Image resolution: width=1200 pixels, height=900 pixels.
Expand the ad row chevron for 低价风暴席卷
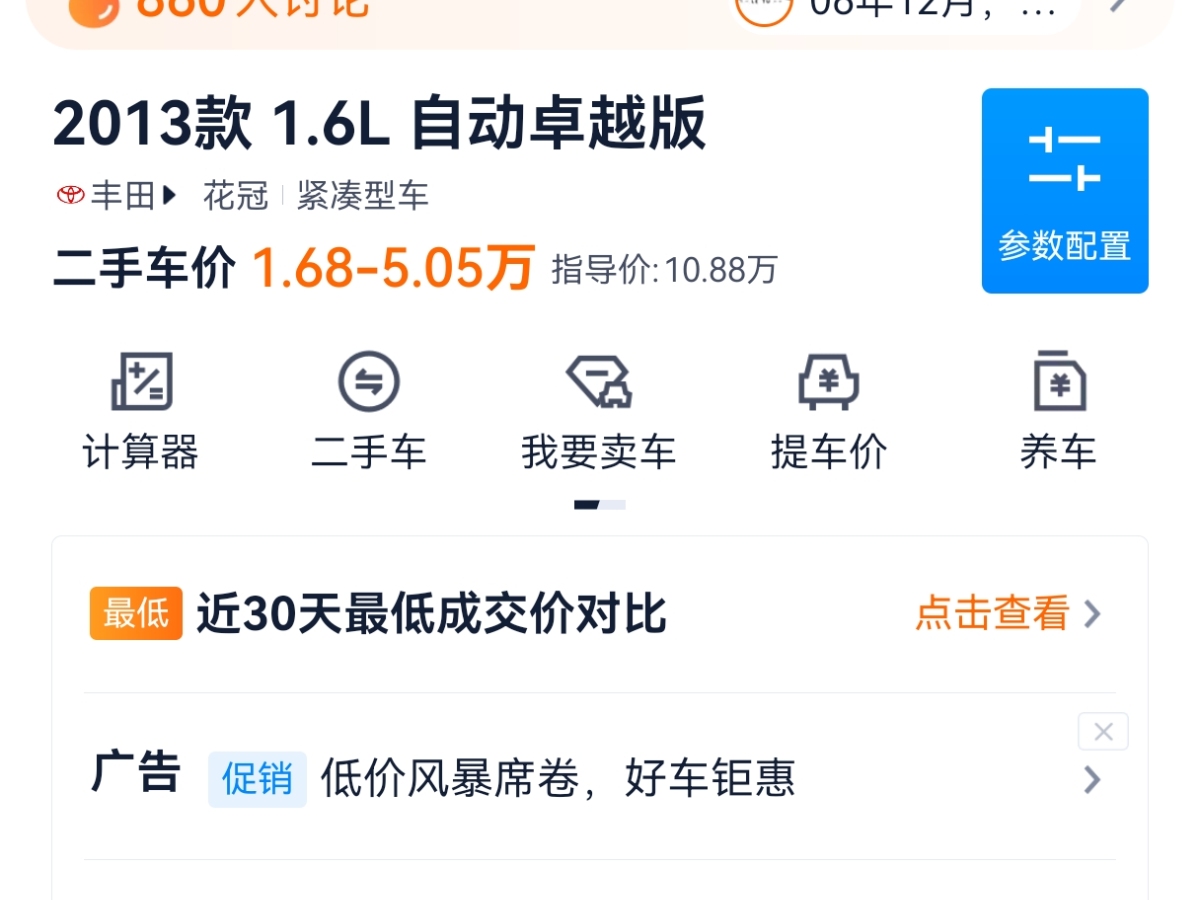click(1093, 780)
